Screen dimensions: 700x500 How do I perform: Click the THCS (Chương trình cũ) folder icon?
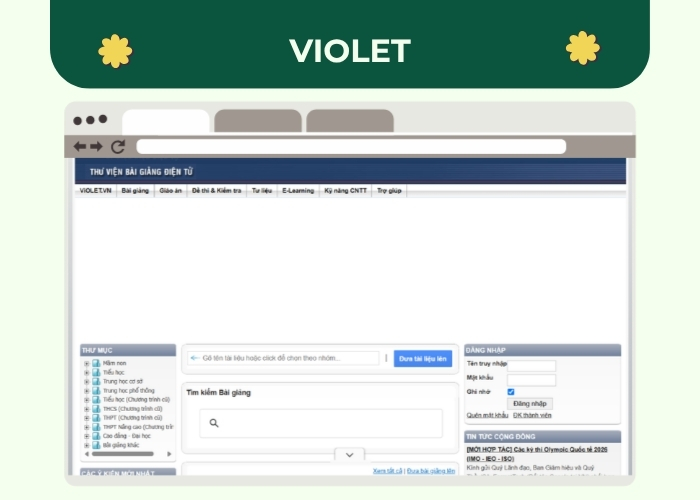[96, 409]
